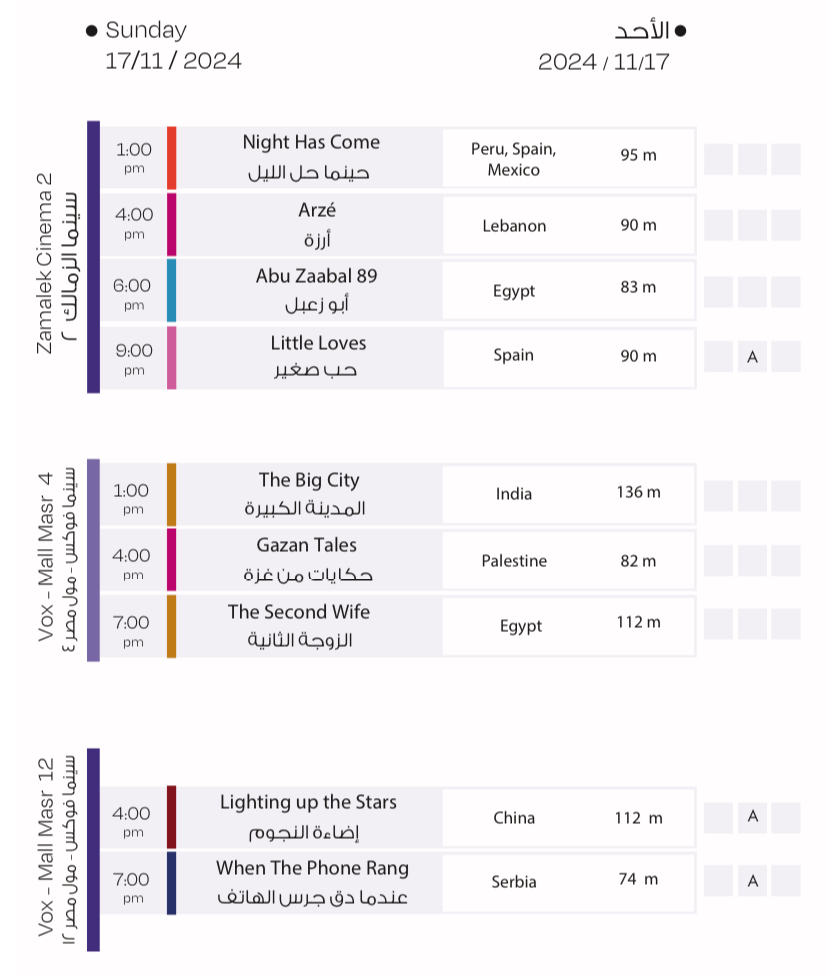The width and height of the screenshot is (828, 977).
Task: Open the Night Has Come film title
Action: 311,143
